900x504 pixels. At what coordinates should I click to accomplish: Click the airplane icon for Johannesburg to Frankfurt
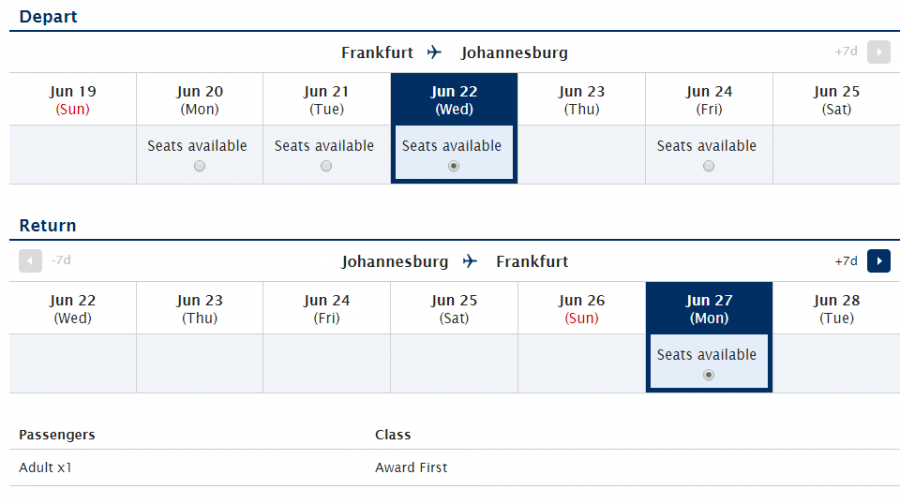tap(470, 261)
